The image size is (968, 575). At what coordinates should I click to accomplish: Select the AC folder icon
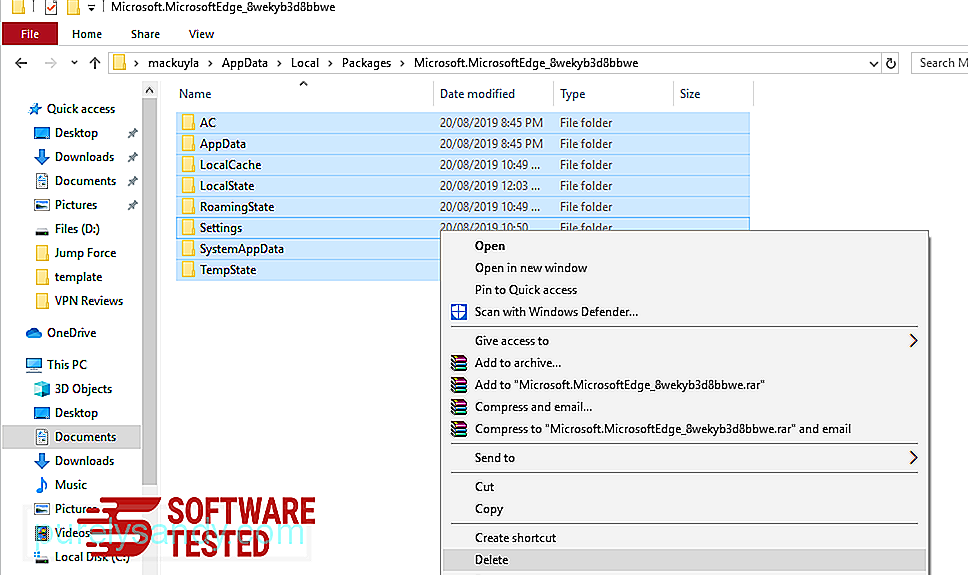coord(188,122)
